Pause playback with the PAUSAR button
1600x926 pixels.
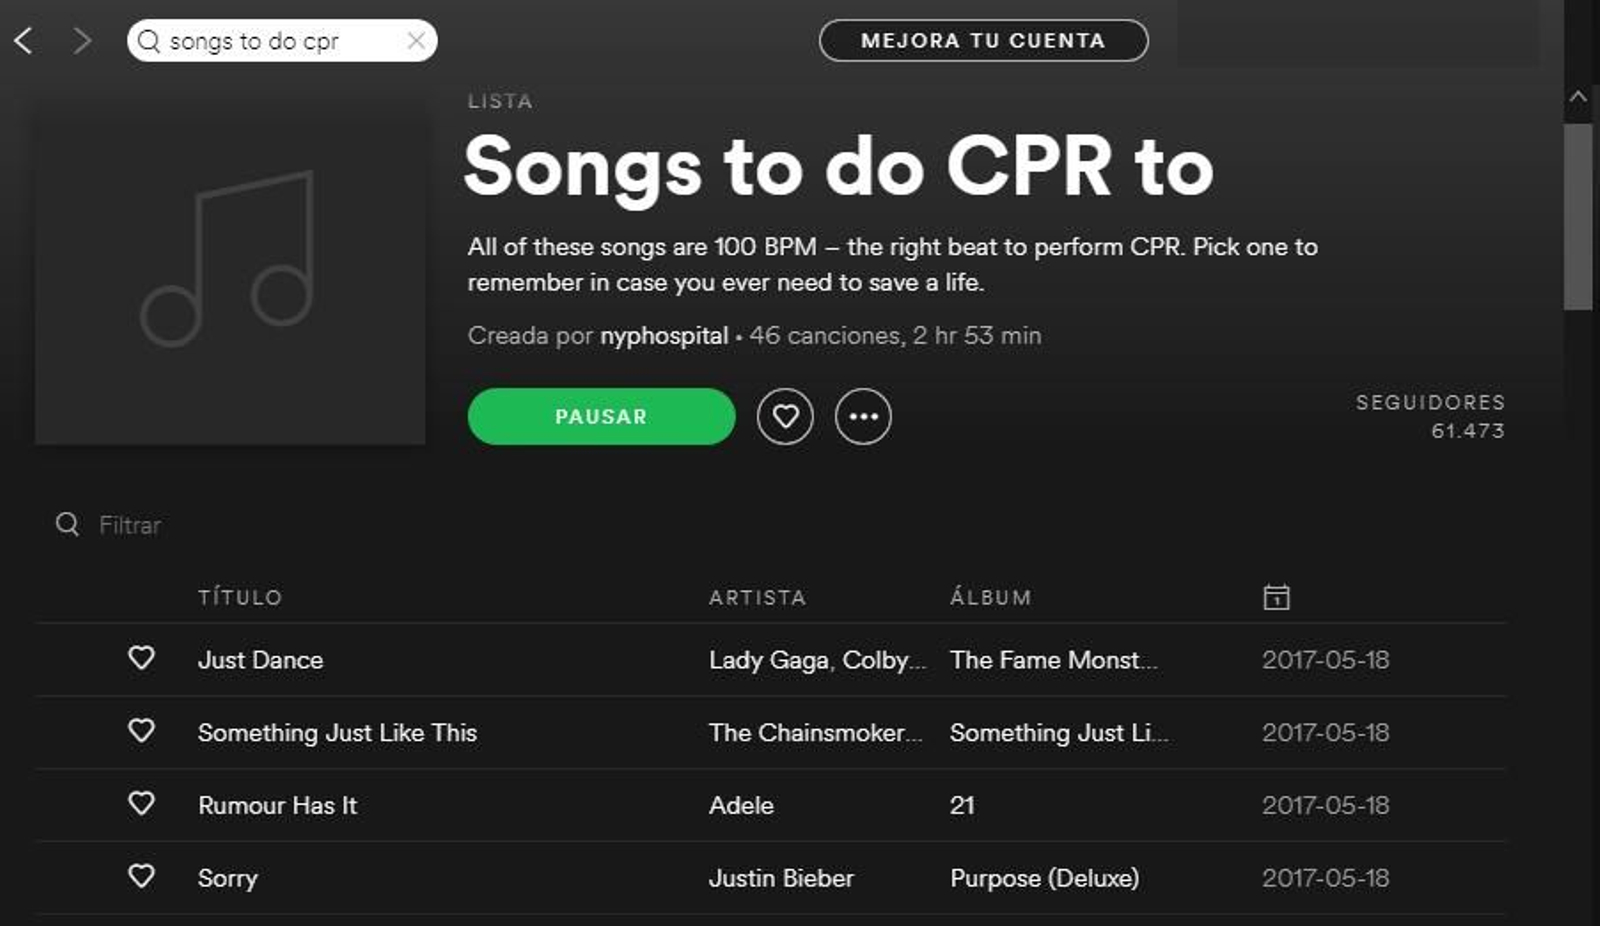click(x=600, y=416)
